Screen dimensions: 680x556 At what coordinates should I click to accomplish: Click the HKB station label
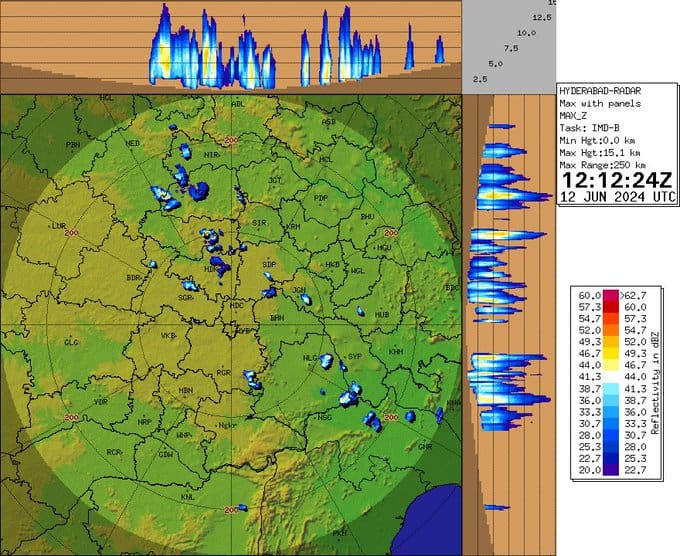[x=332, y=265]
